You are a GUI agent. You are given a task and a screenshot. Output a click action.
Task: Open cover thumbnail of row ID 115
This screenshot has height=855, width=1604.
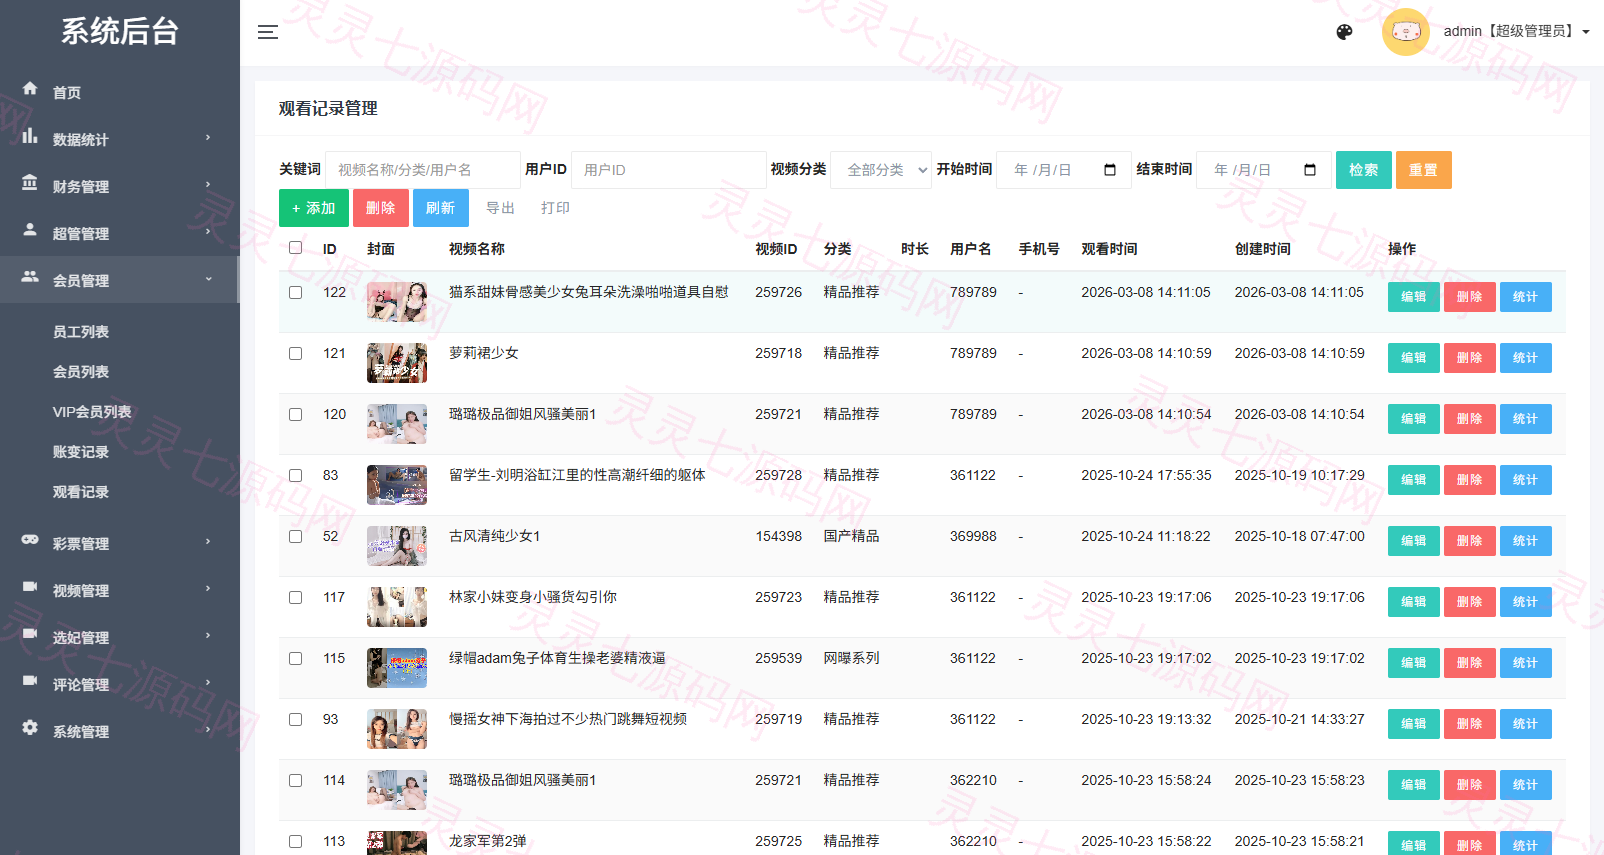[397, 668]
